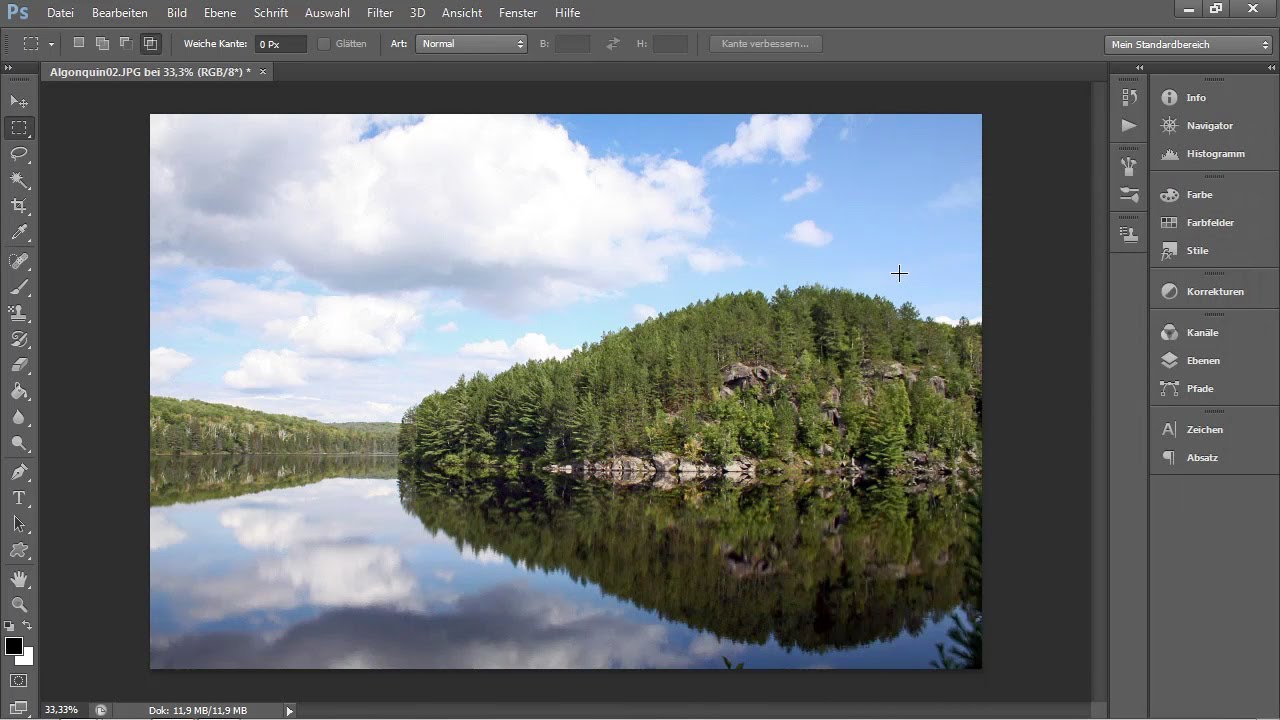Select the Eyedropper tool
Viewport: 1280px width, 720px height.
tap(19, 233)
